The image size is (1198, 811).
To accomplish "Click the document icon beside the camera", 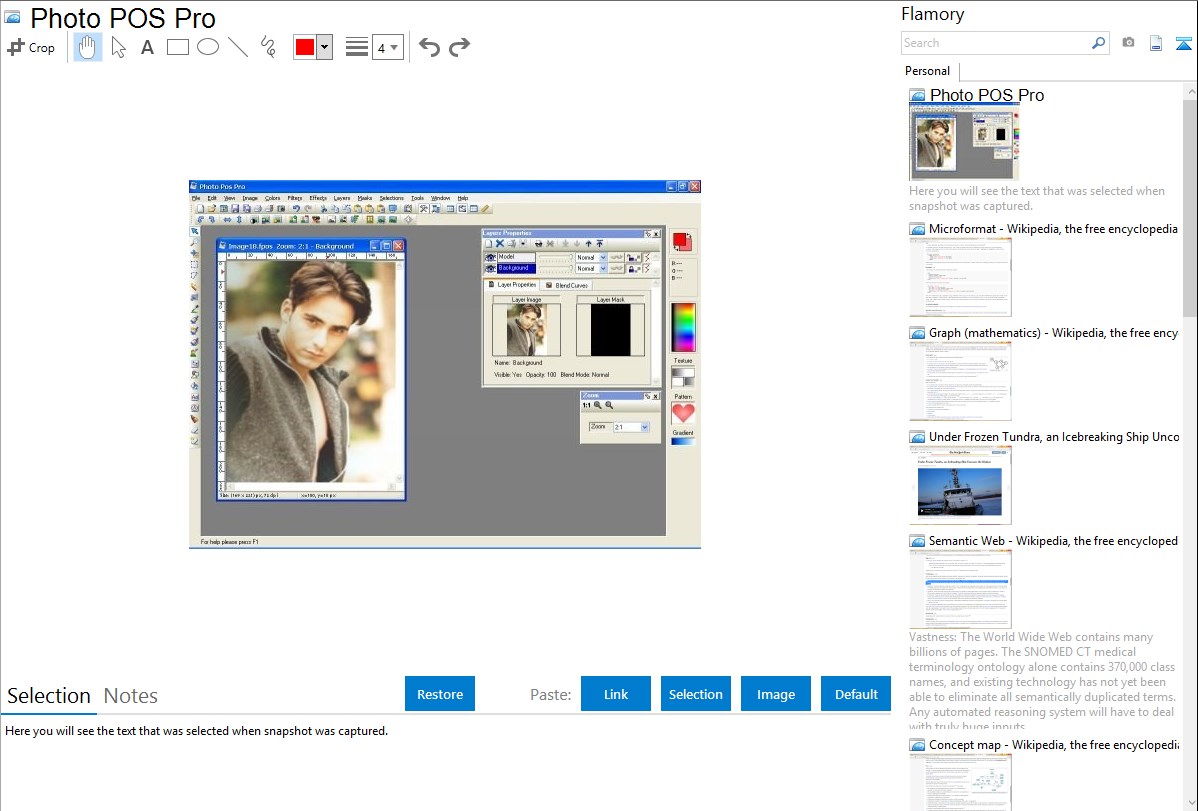I will tap(1156, 43).
